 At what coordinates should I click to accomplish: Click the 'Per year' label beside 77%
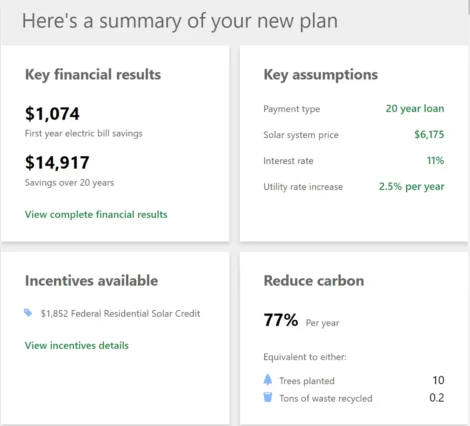tap(322, 323)
